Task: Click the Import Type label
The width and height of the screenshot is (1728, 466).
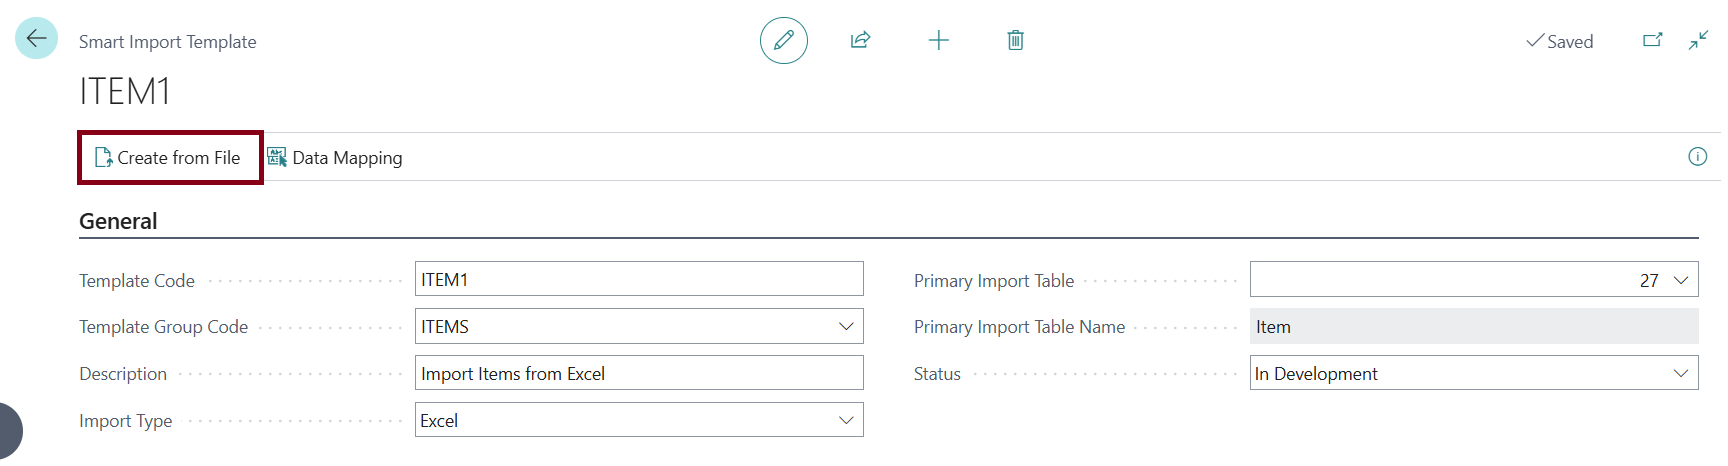Action: [x=126, y=421]
